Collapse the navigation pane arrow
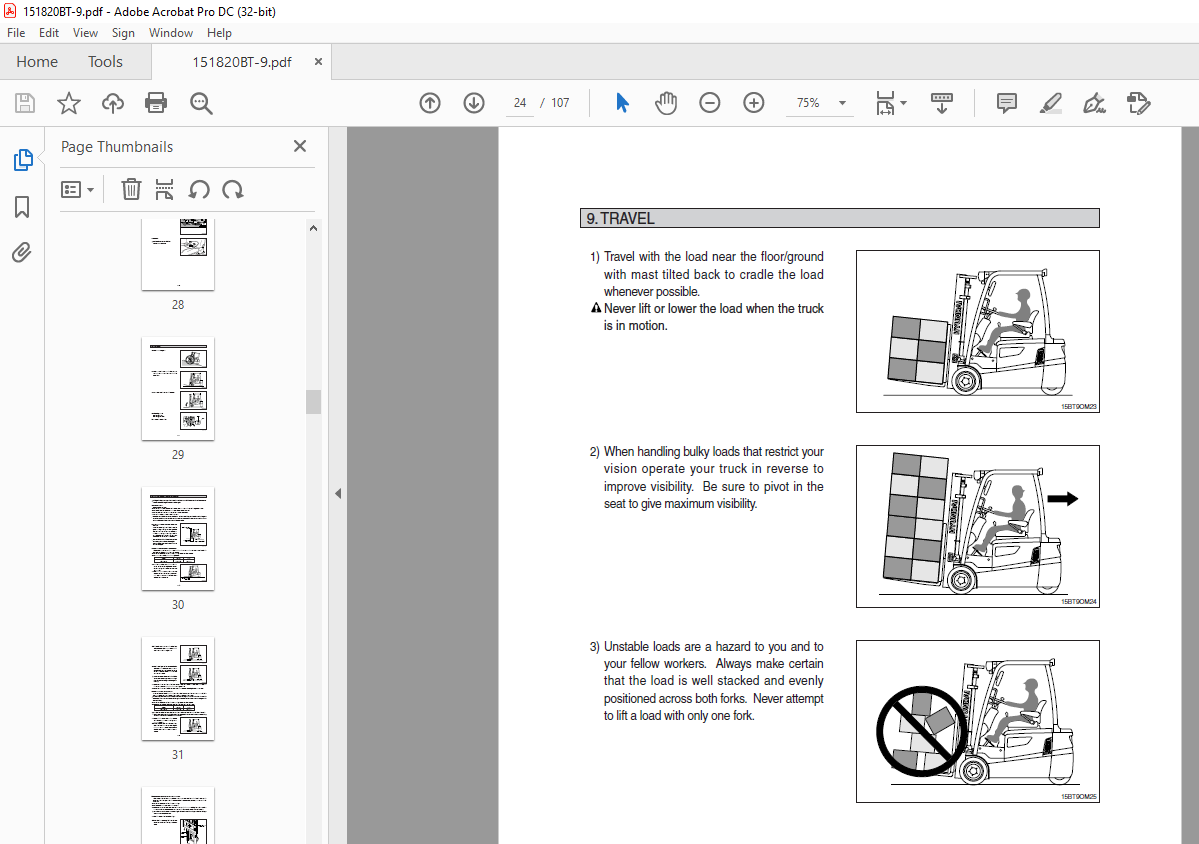The image size is (1199, 844). (x=338, y=493)
